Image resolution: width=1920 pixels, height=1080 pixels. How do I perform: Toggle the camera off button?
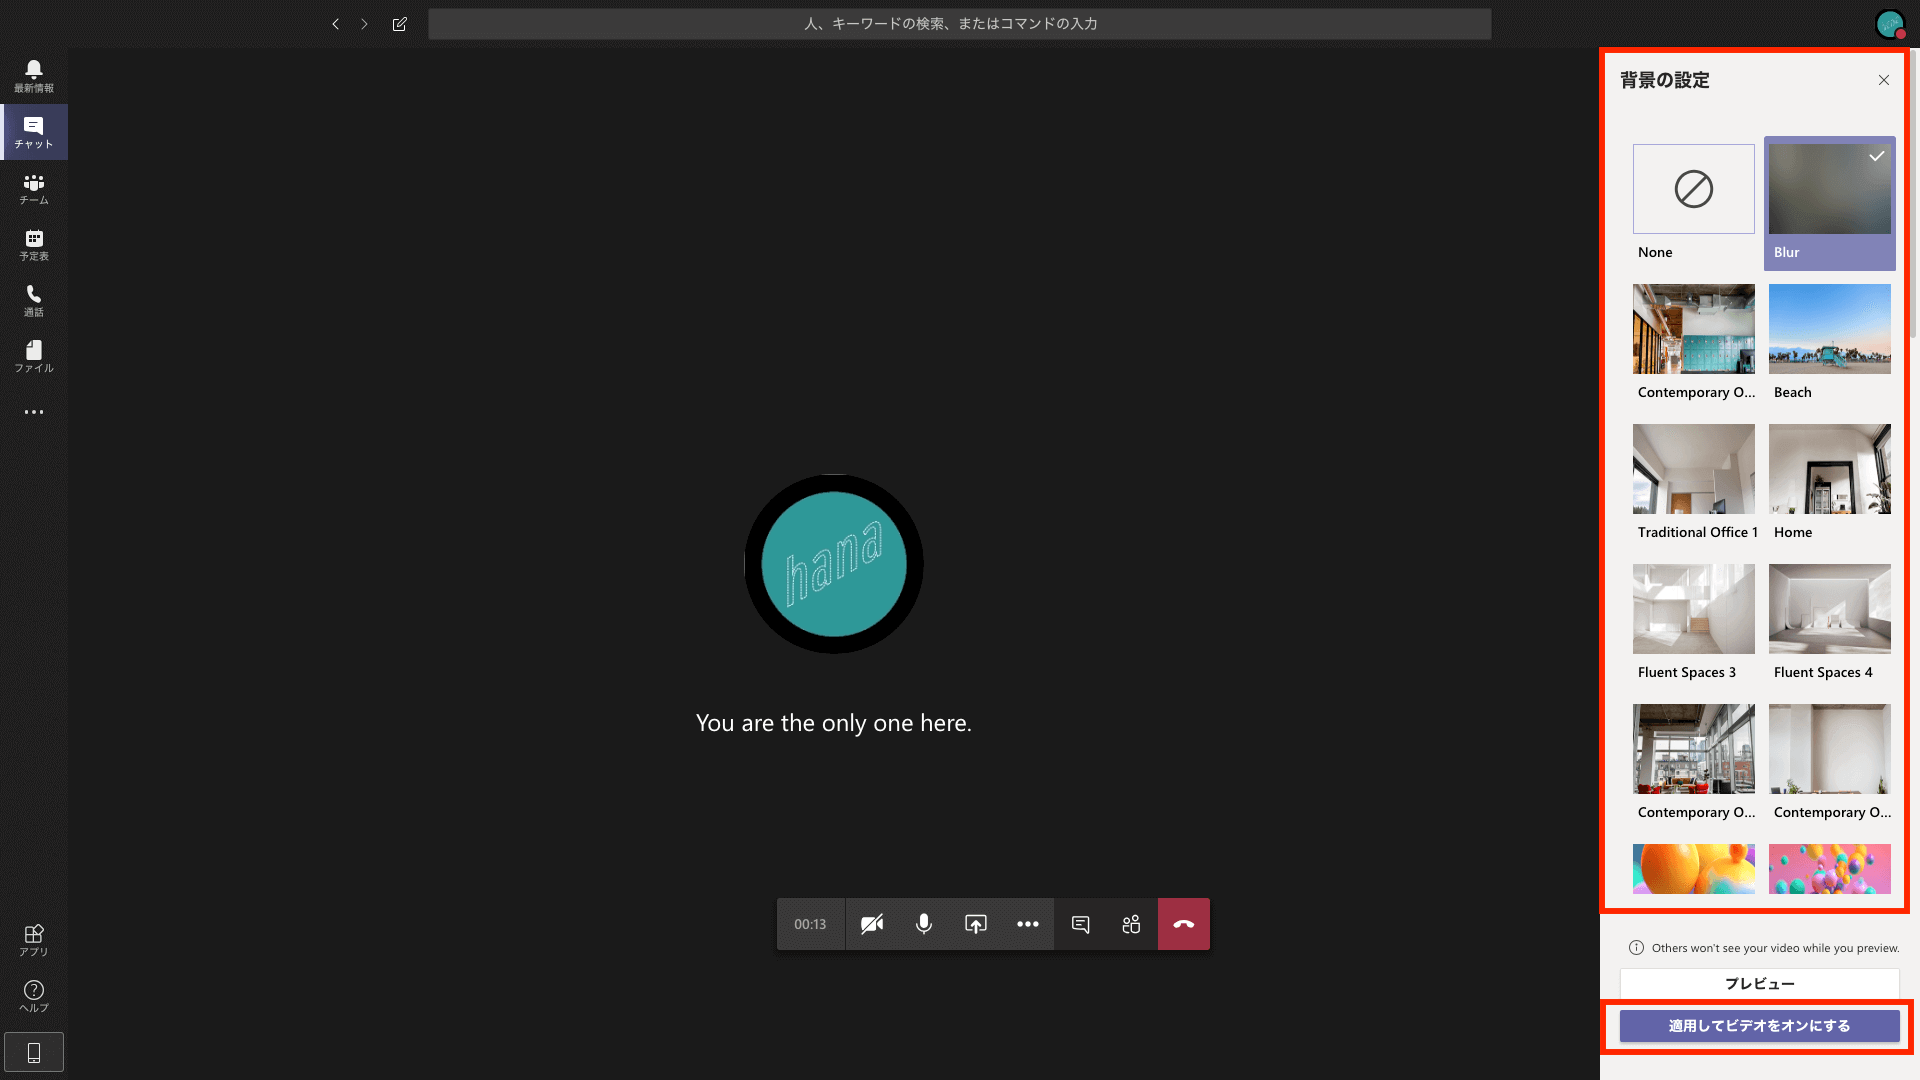coord(870,923)
